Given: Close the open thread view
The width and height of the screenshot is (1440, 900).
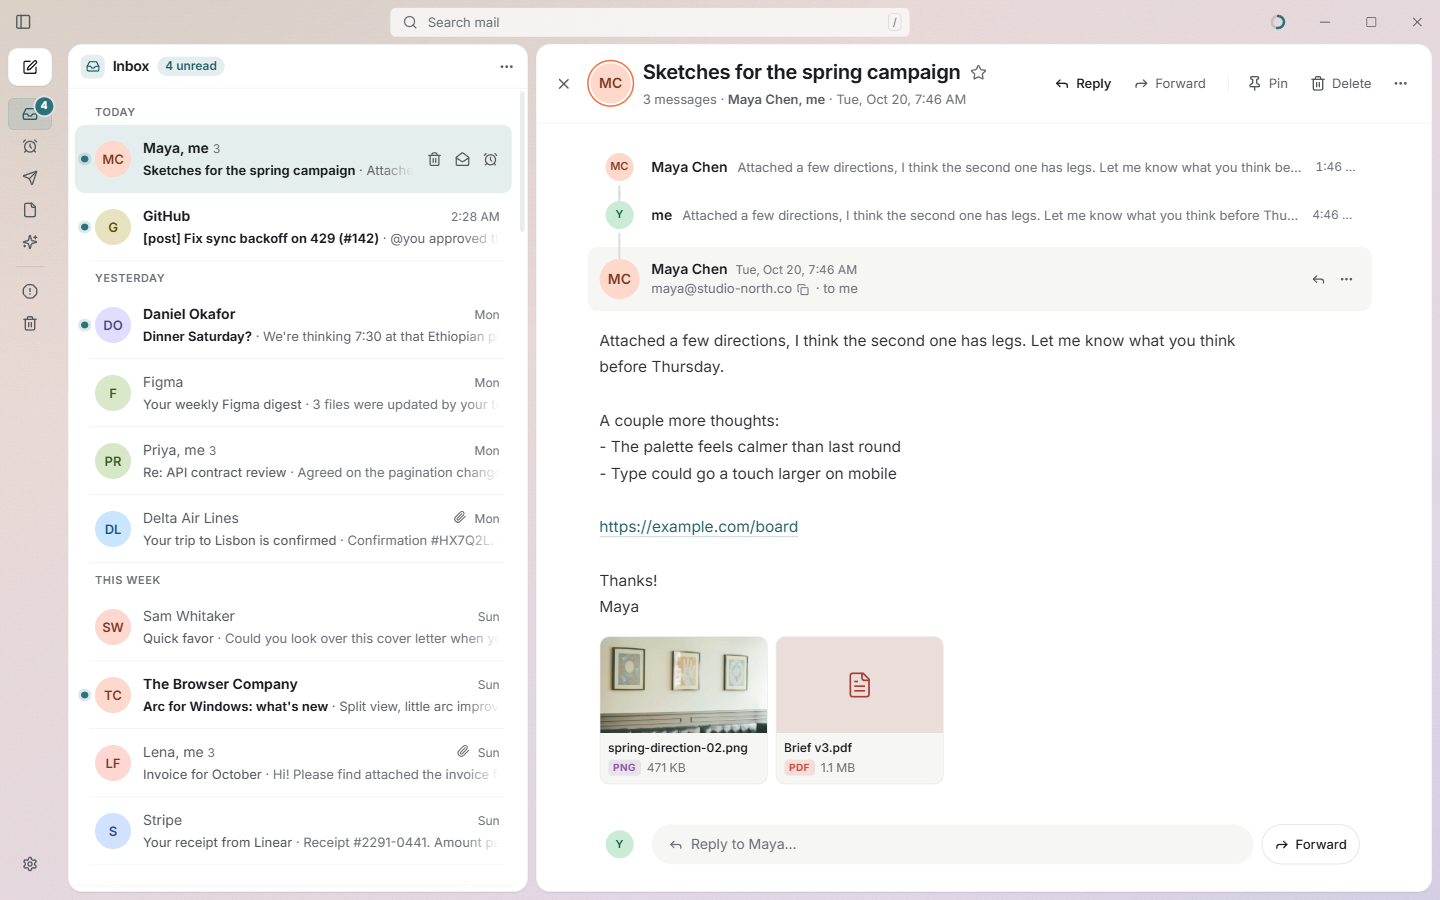Looking at the screenshot, I should (564, 84).
